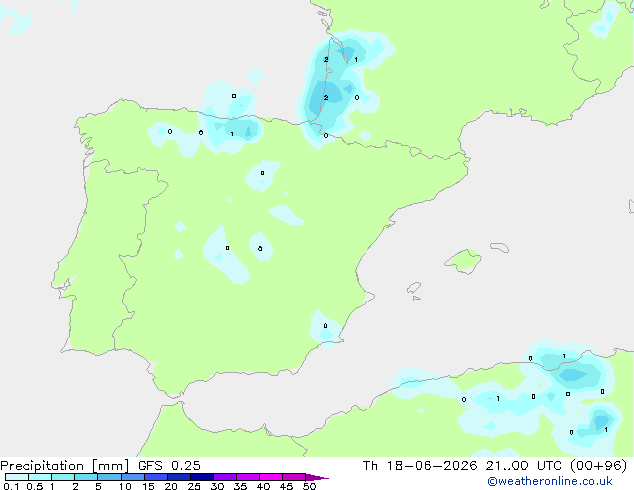Click the 0.1–0.5 mm palest legend swatch

click(17, 477)
